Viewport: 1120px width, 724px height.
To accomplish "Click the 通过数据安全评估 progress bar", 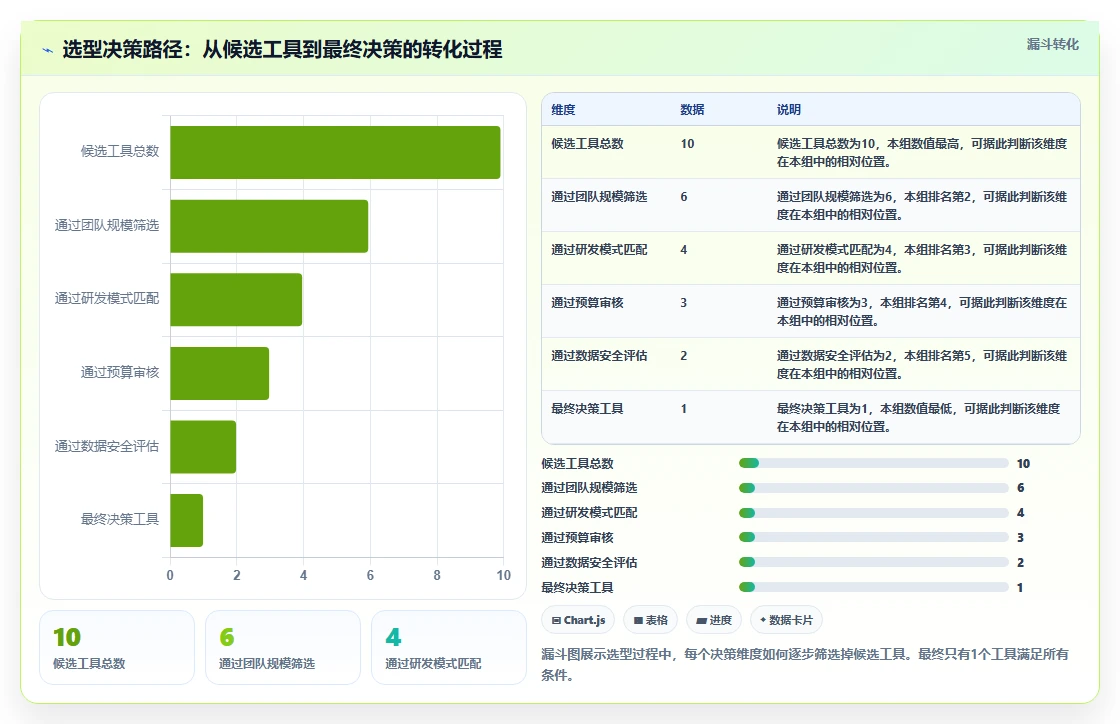I will click(x=874, y=562).
